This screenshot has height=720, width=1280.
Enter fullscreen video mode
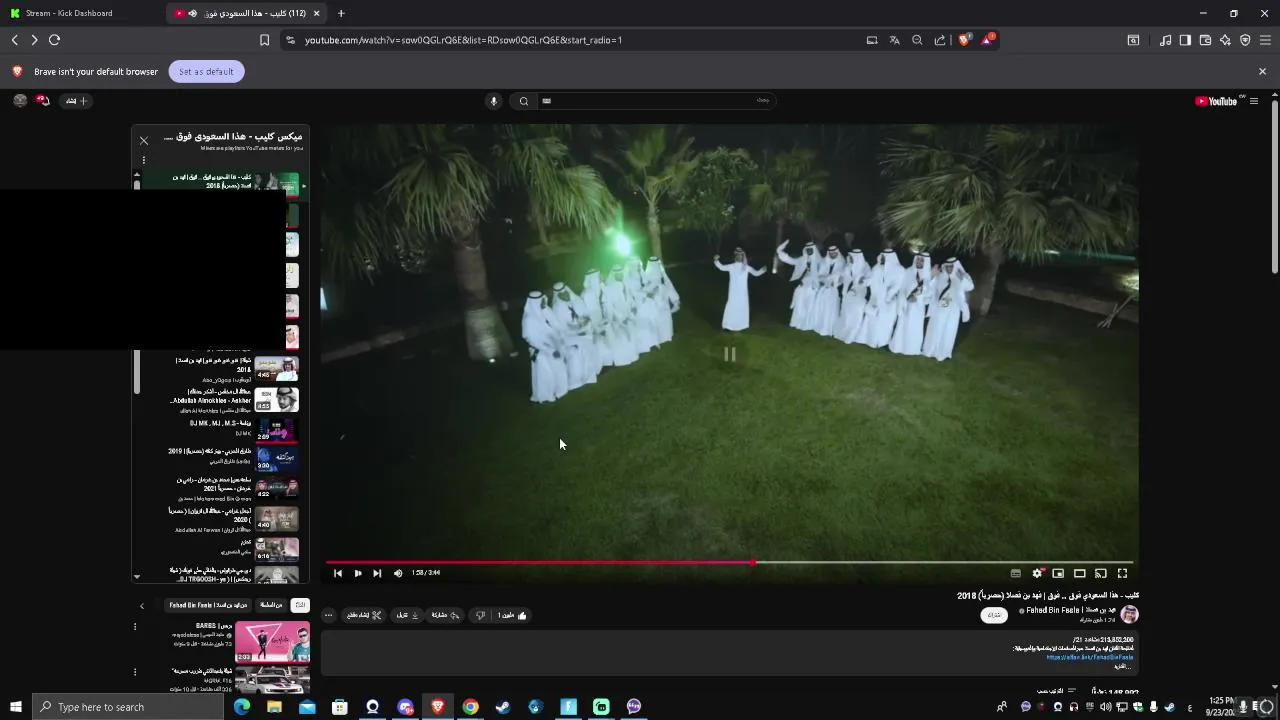pos(1122,573)
